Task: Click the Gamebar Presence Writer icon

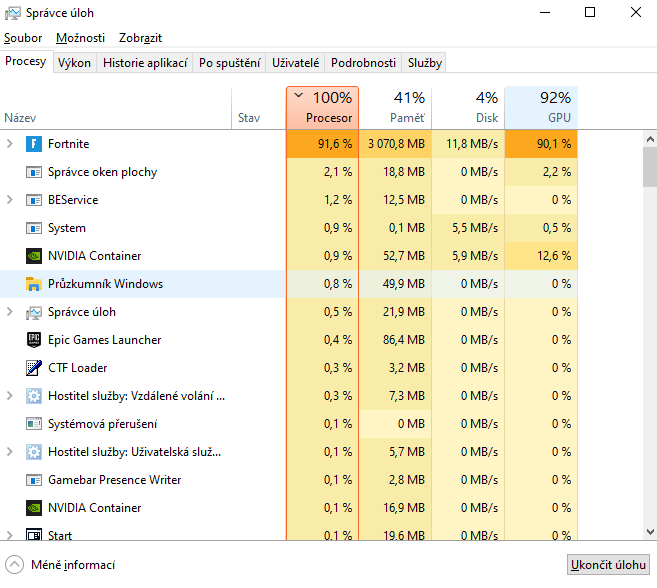Action: (x=33, y=480)
